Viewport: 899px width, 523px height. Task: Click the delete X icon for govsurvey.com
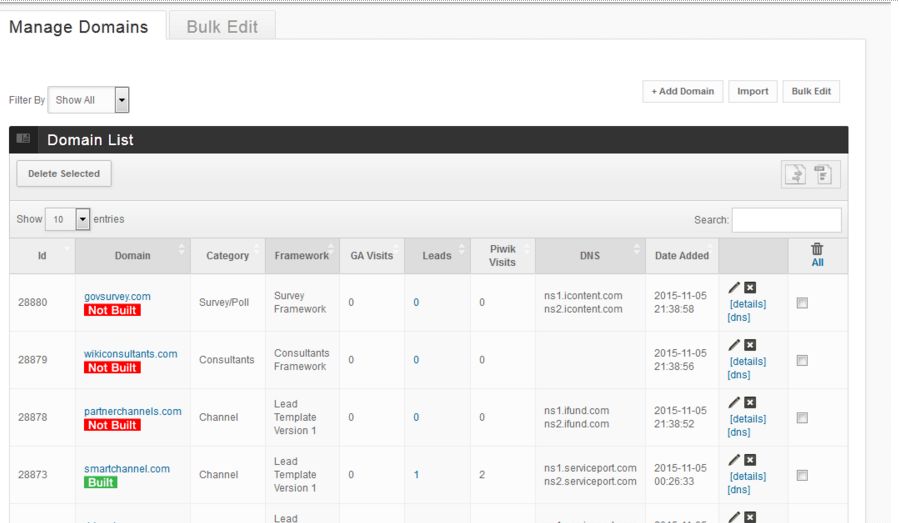click(x=750, y=287)
